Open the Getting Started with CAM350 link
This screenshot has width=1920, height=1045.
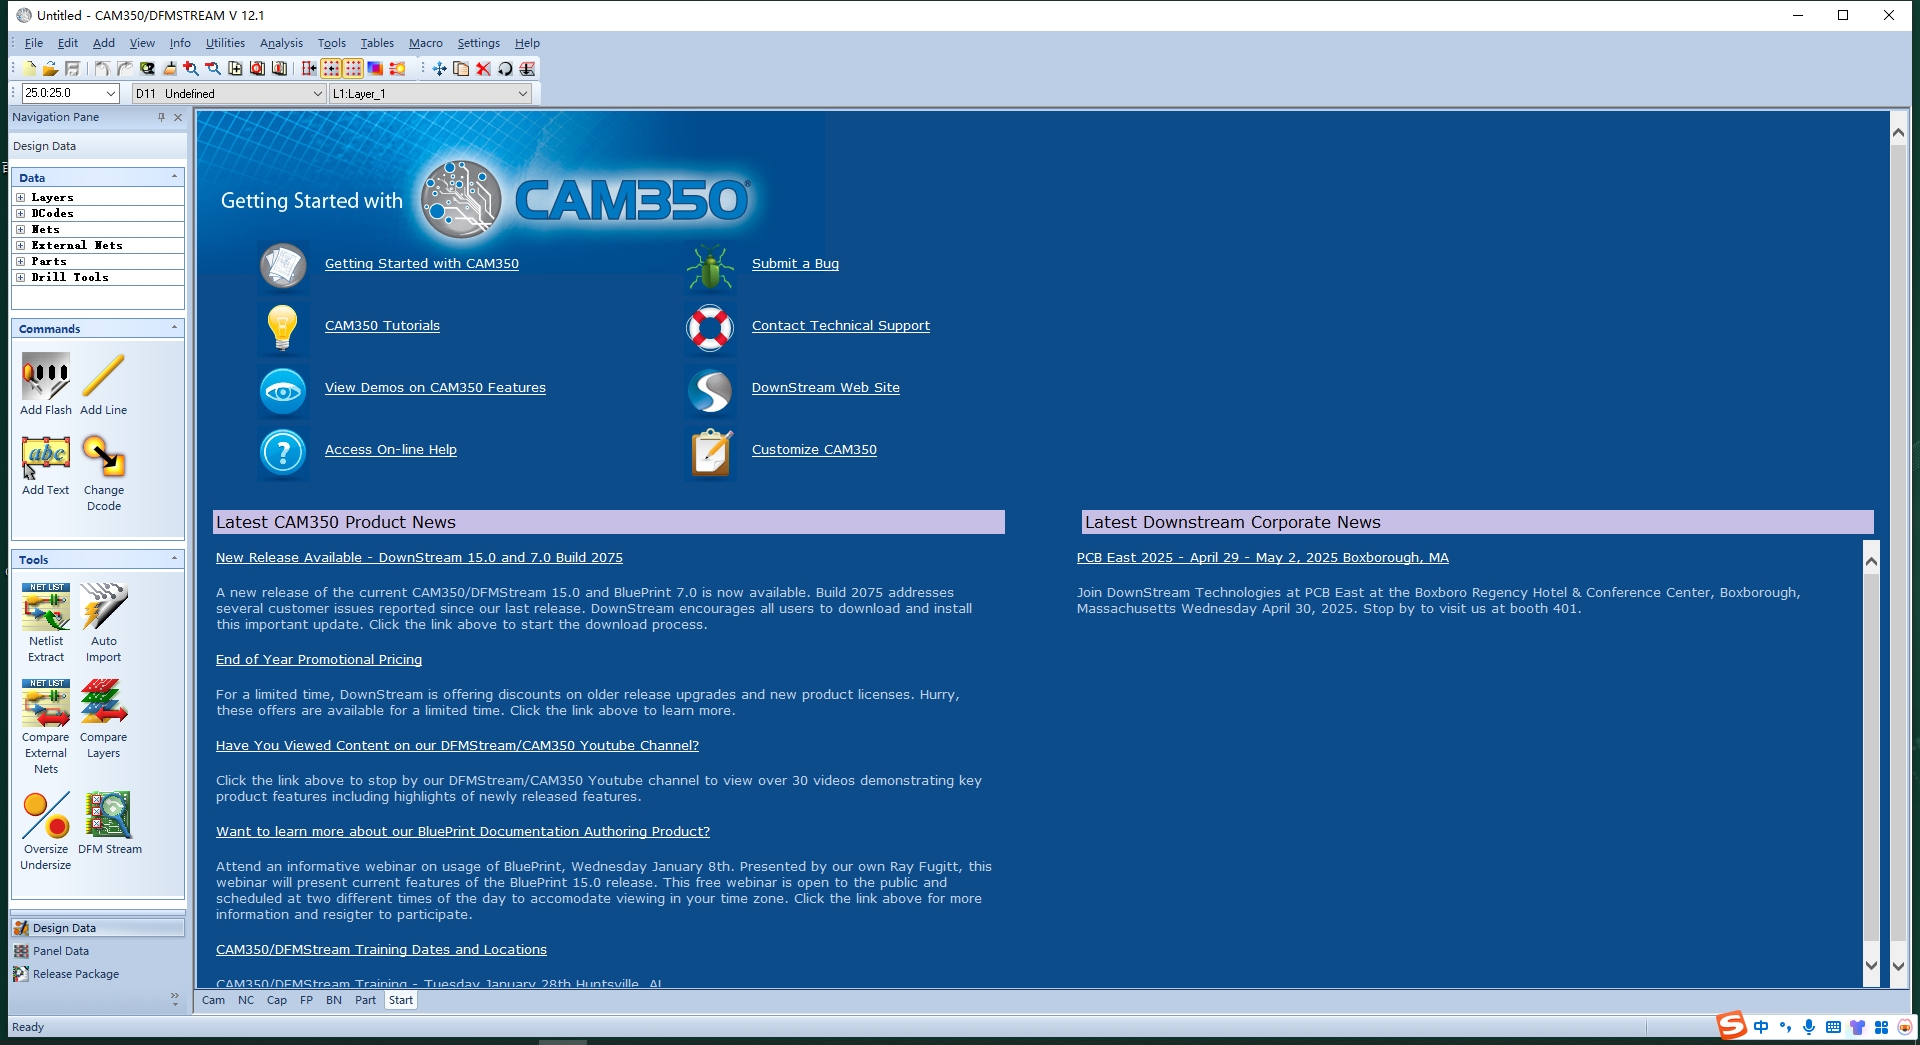click(422, 264)
